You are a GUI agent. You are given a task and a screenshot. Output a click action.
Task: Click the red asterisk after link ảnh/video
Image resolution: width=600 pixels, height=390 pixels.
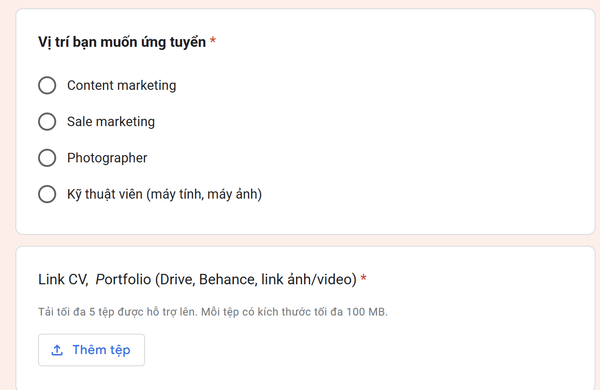[x=364, y=278]
